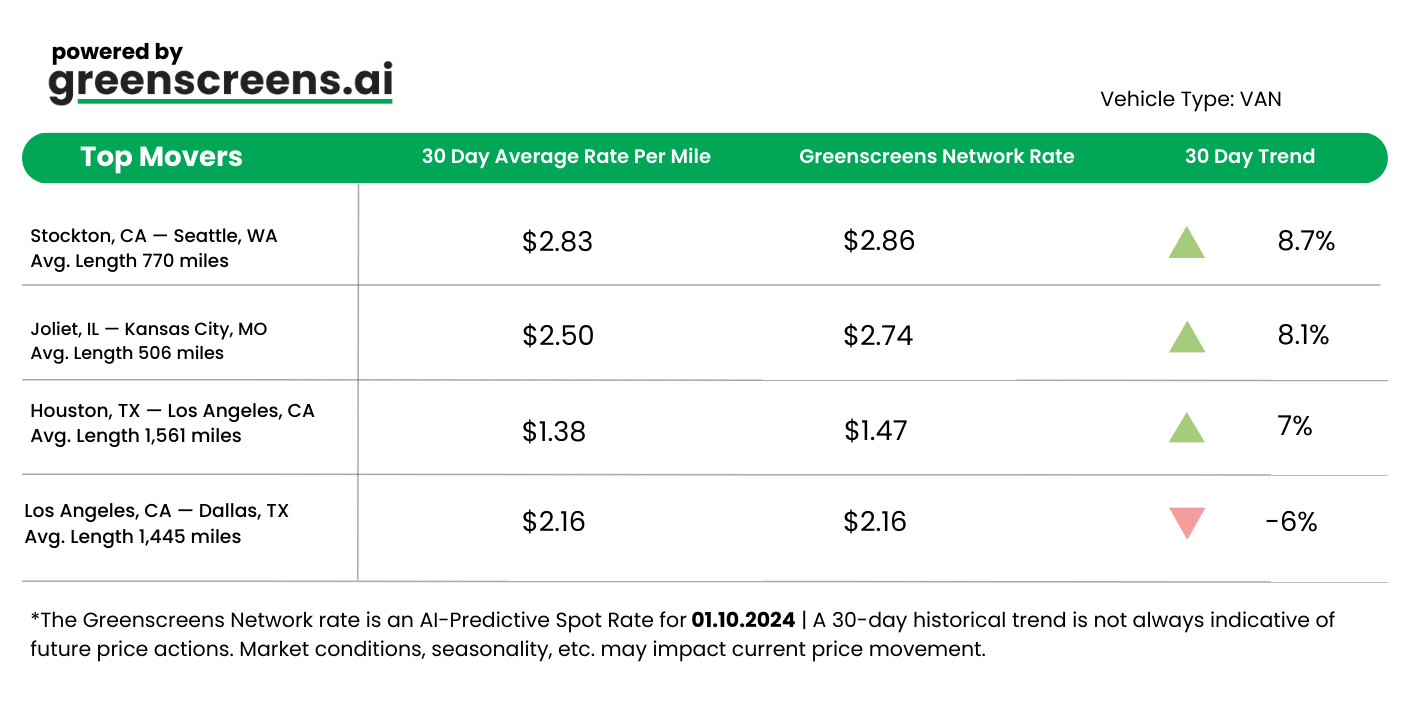Click the Greenscreens Network Rate column header
This screenshot has width=1413, height=708.
[x=936, y=157]
